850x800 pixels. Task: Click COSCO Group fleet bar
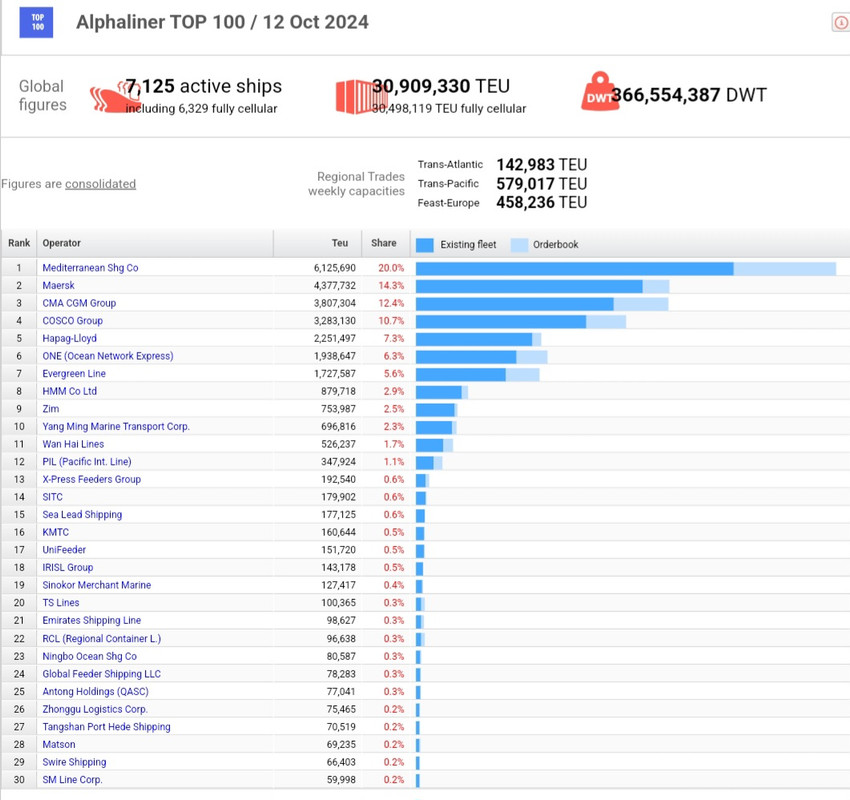tap(501, 321)
